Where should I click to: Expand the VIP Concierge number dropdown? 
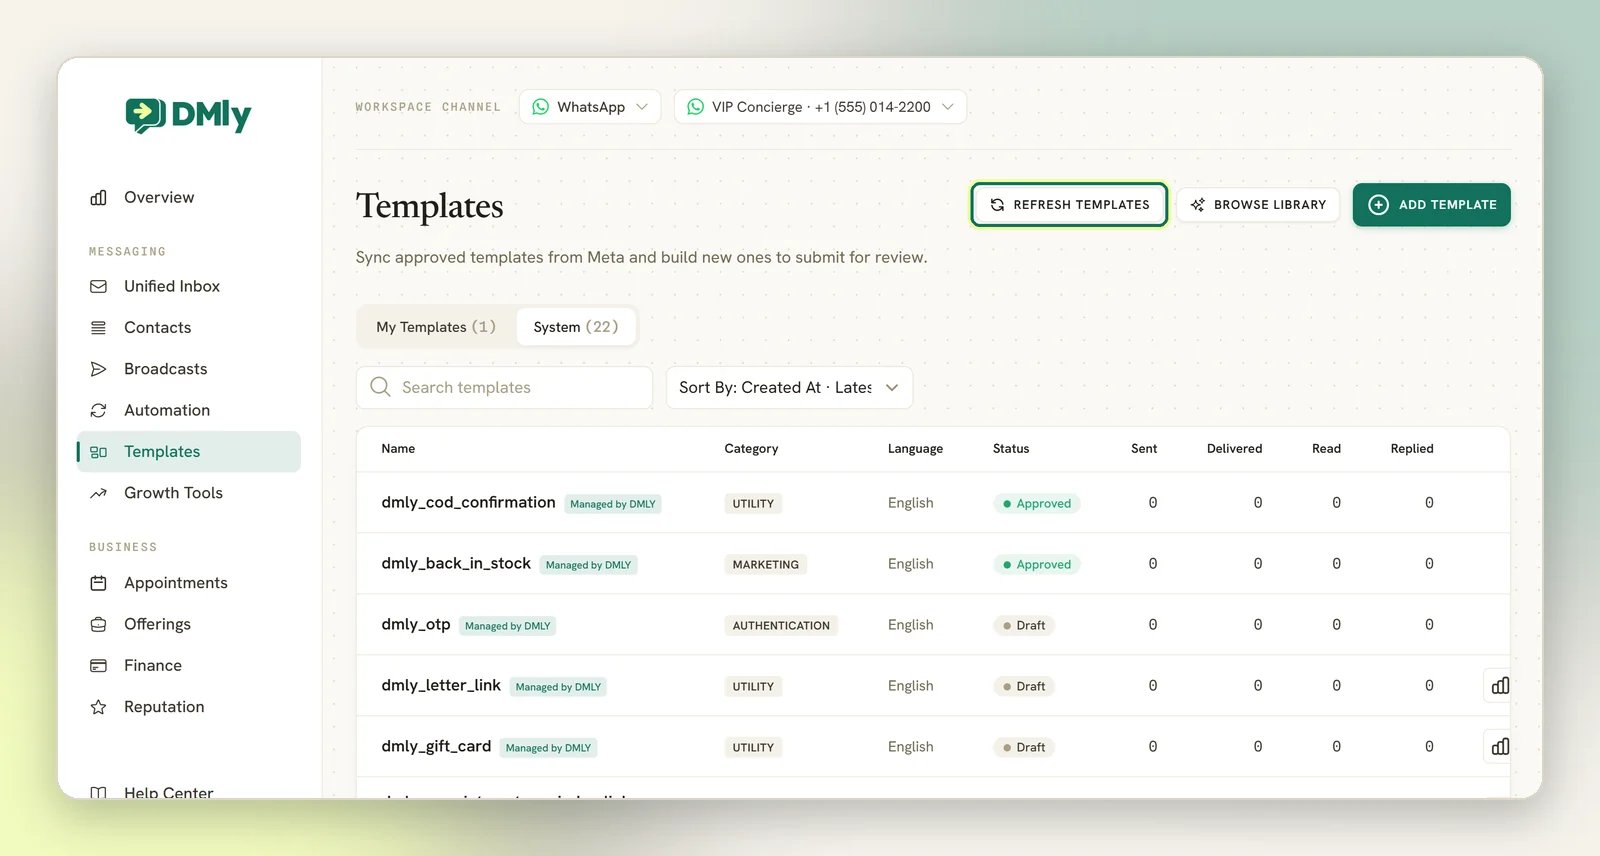(820, 107)
